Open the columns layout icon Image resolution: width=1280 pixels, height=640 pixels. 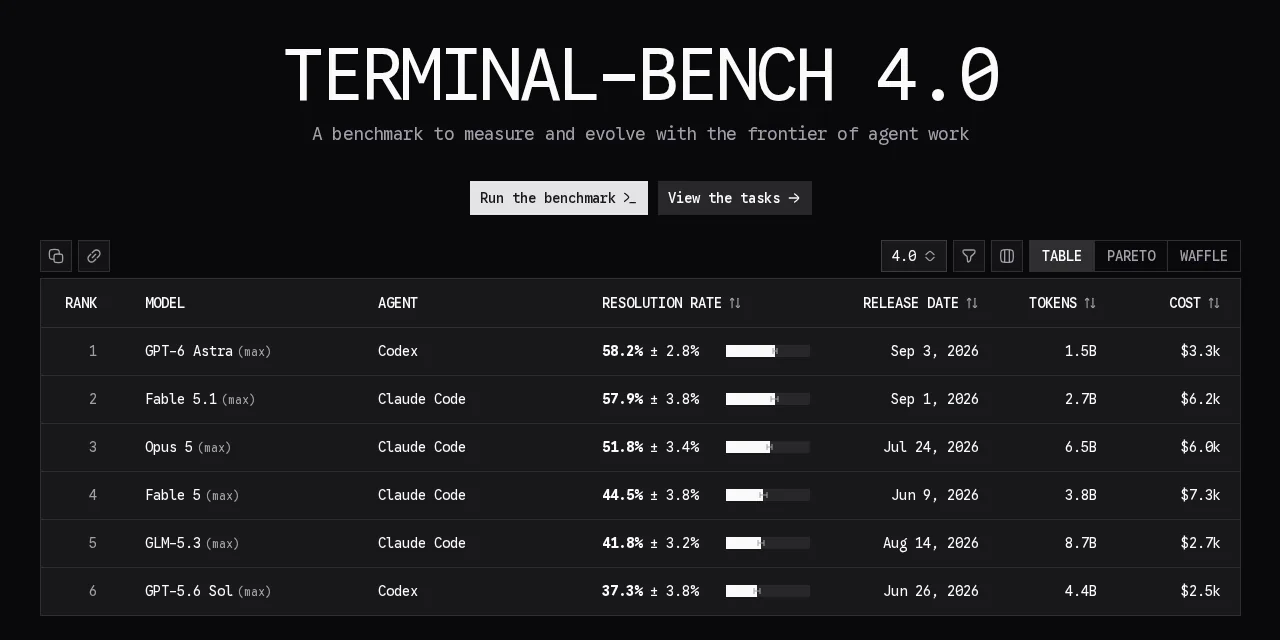(x=1007, y=256)
